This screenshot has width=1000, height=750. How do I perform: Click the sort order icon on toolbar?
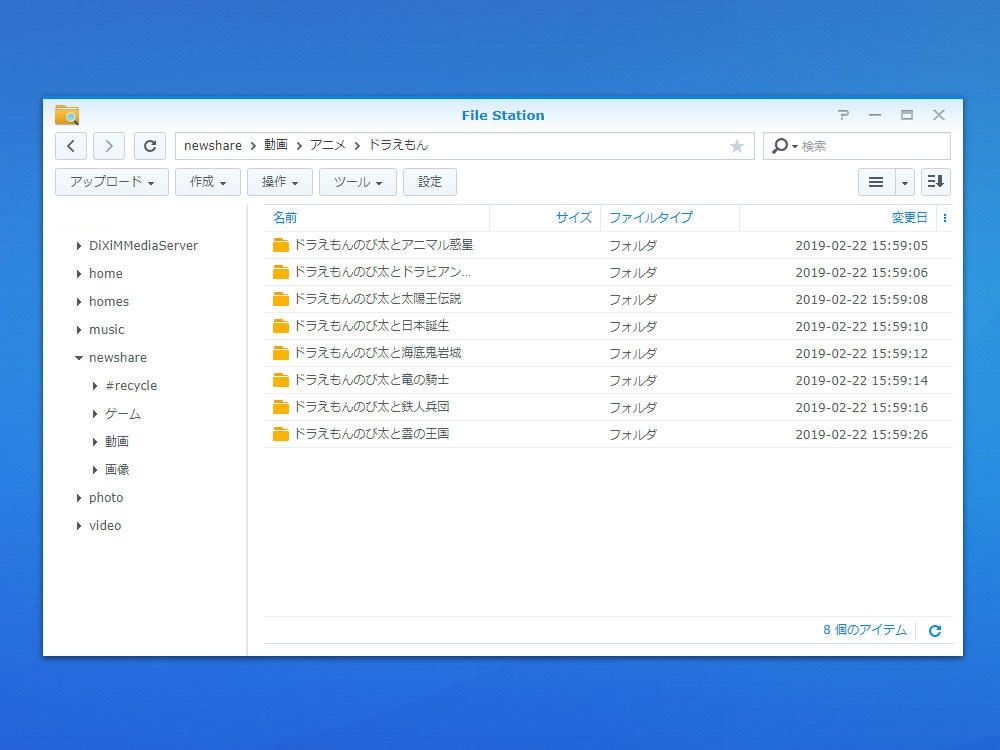click(936, 182)
